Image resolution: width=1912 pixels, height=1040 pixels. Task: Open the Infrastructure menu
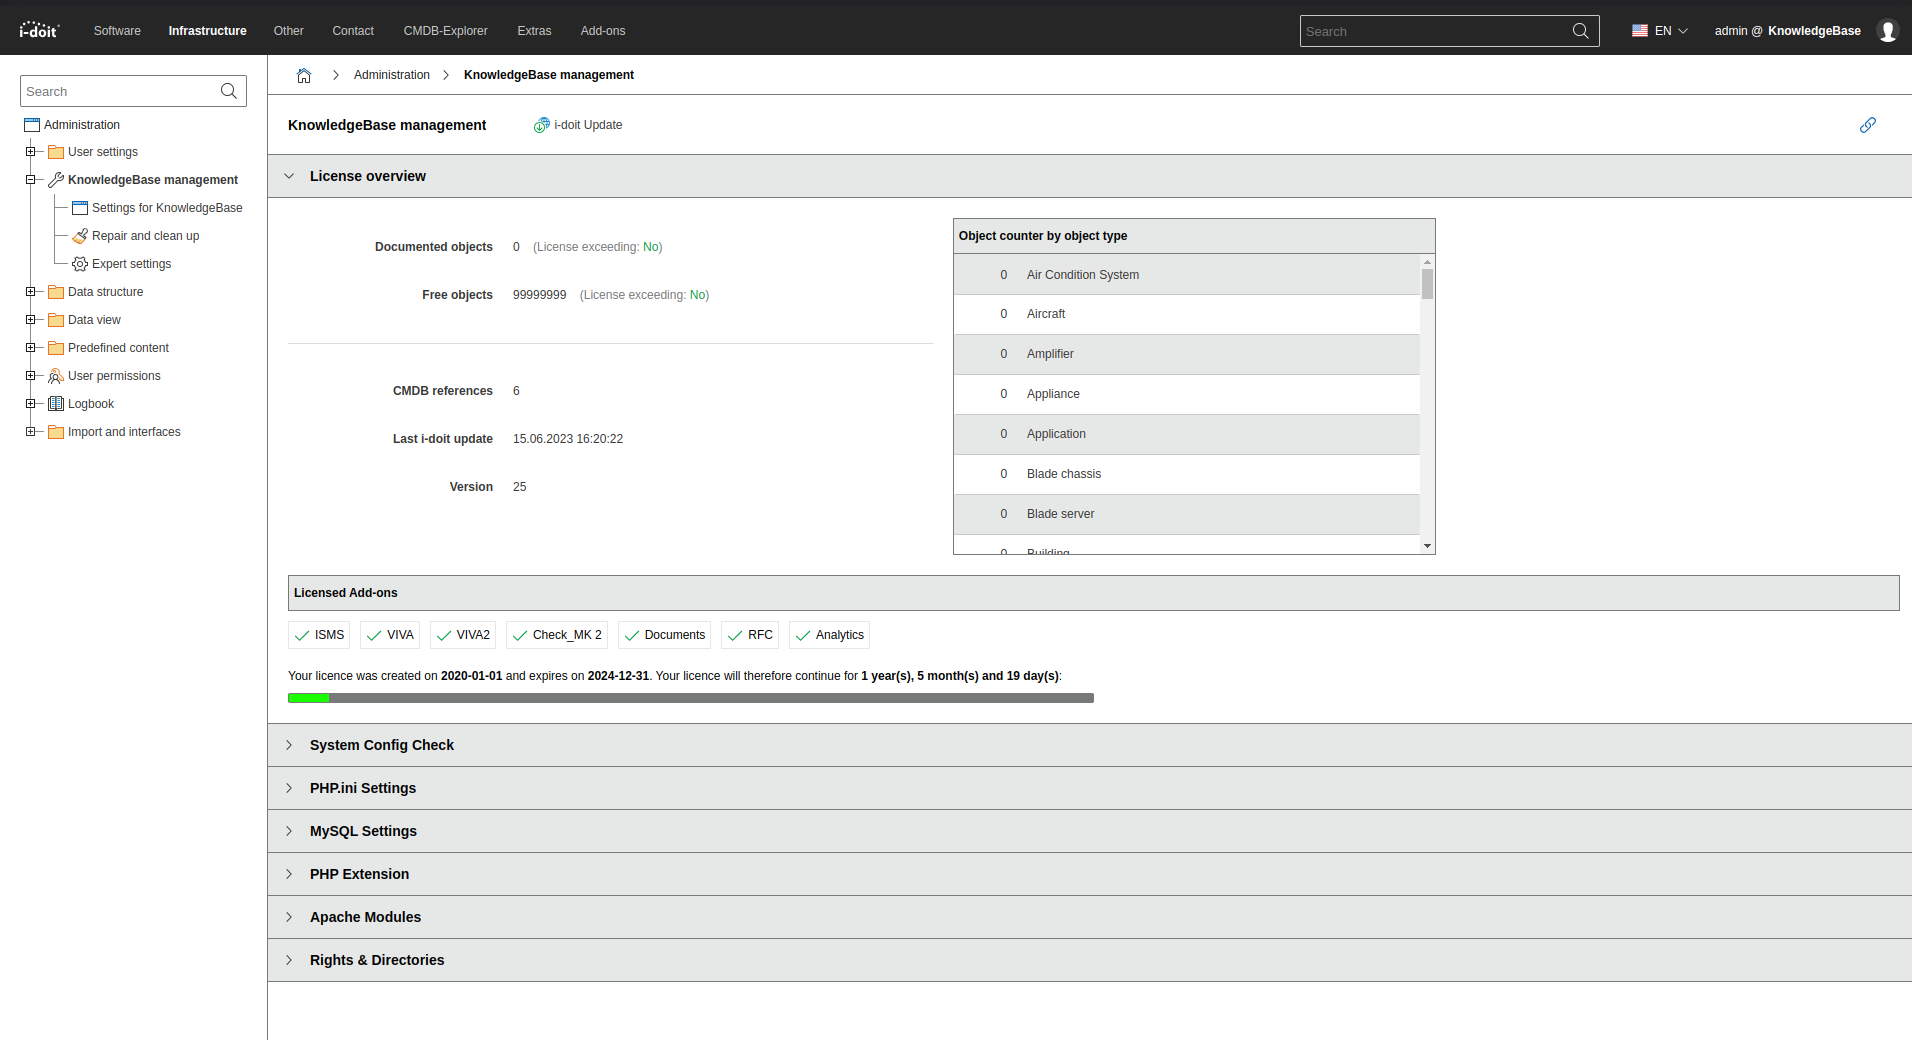[207, 31]
